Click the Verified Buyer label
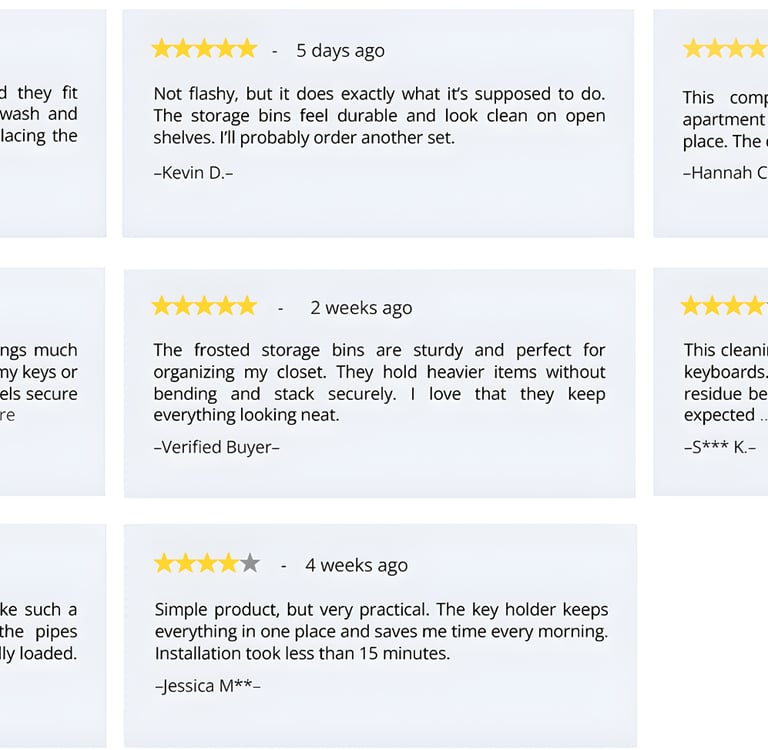 click(216, 447)
